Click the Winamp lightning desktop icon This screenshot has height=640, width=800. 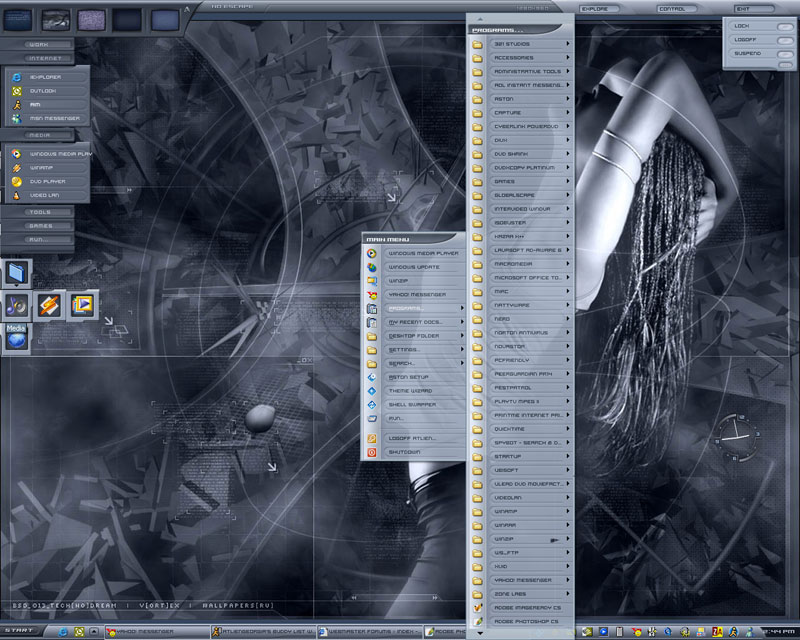[x=50, y=305]
